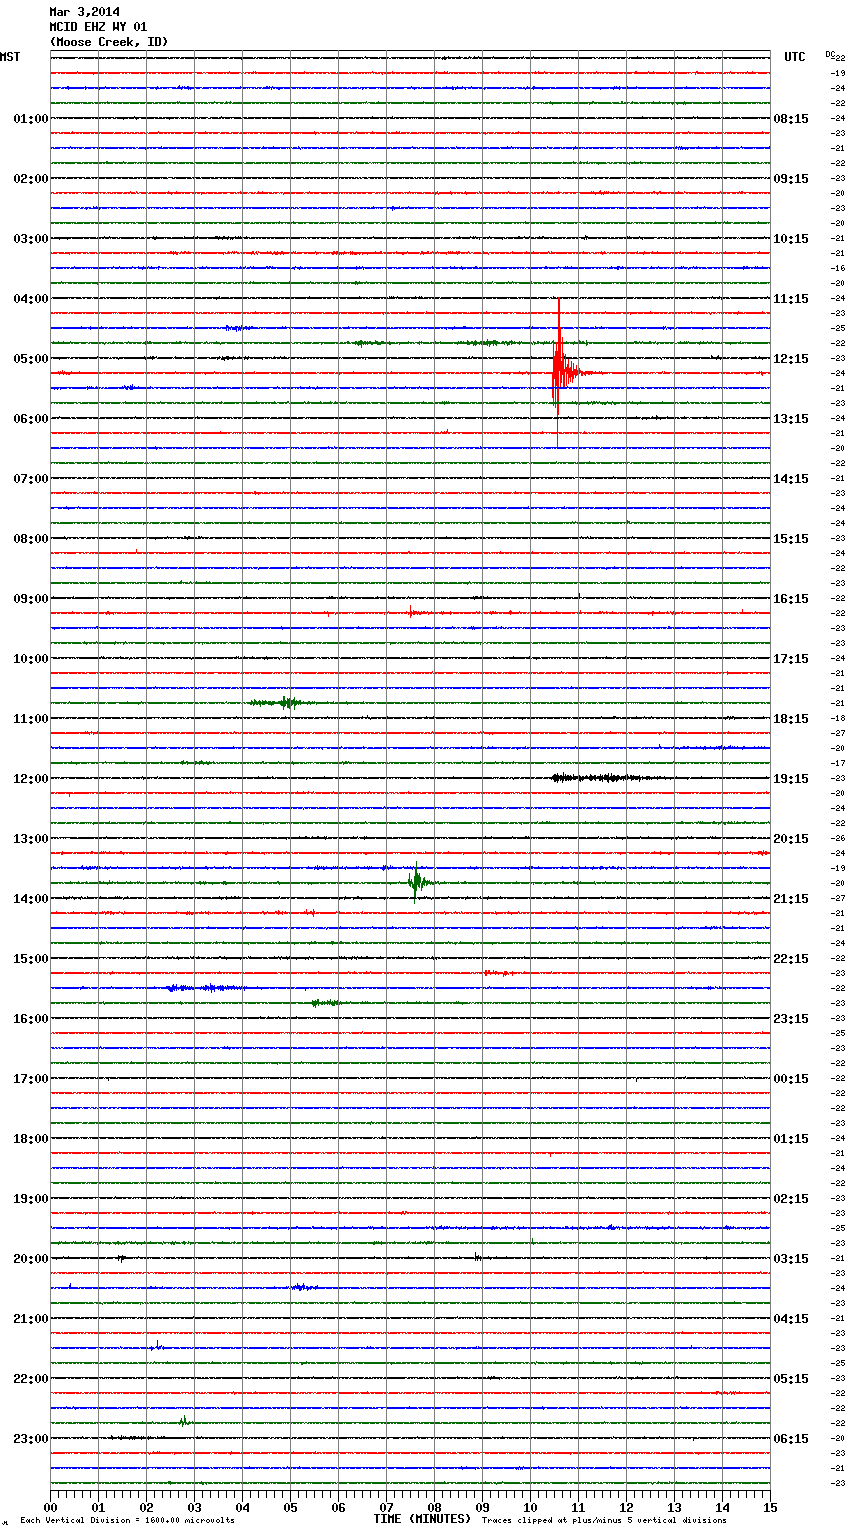Click the 'TIME (MINUTES)' axis title

pos(422,1519)
